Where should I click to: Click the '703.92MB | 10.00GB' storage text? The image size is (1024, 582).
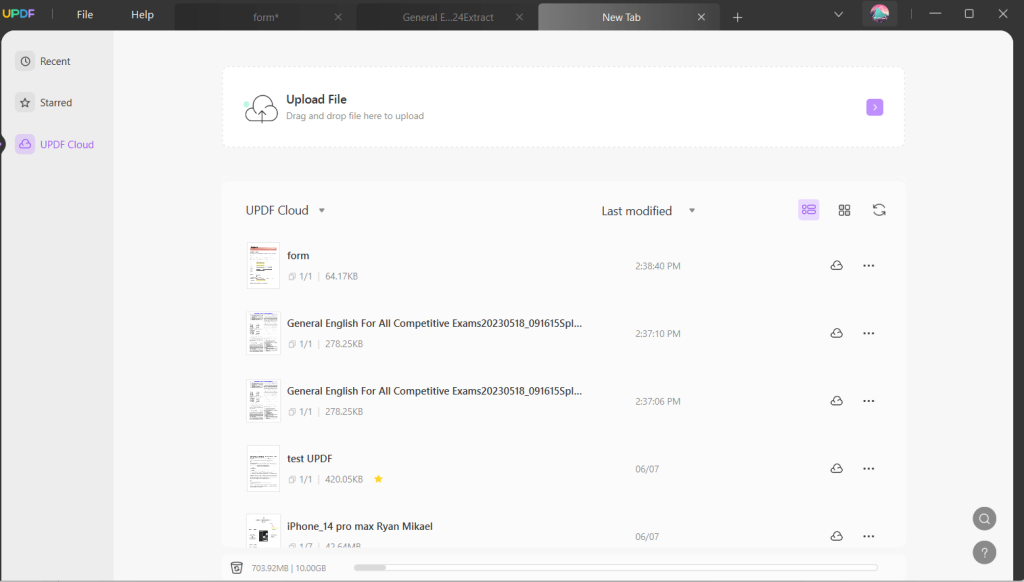pyautogui.click(x=289, y=568)
